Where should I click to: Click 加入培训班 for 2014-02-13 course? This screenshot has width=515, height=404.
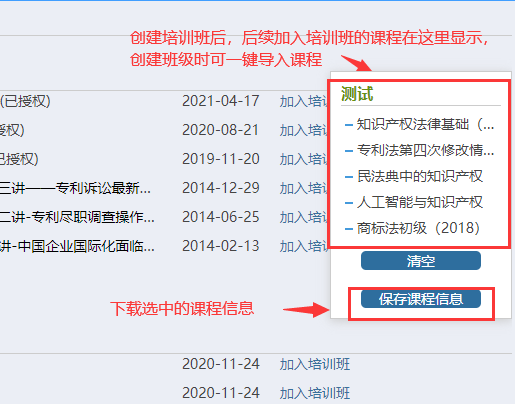point(305,246)
